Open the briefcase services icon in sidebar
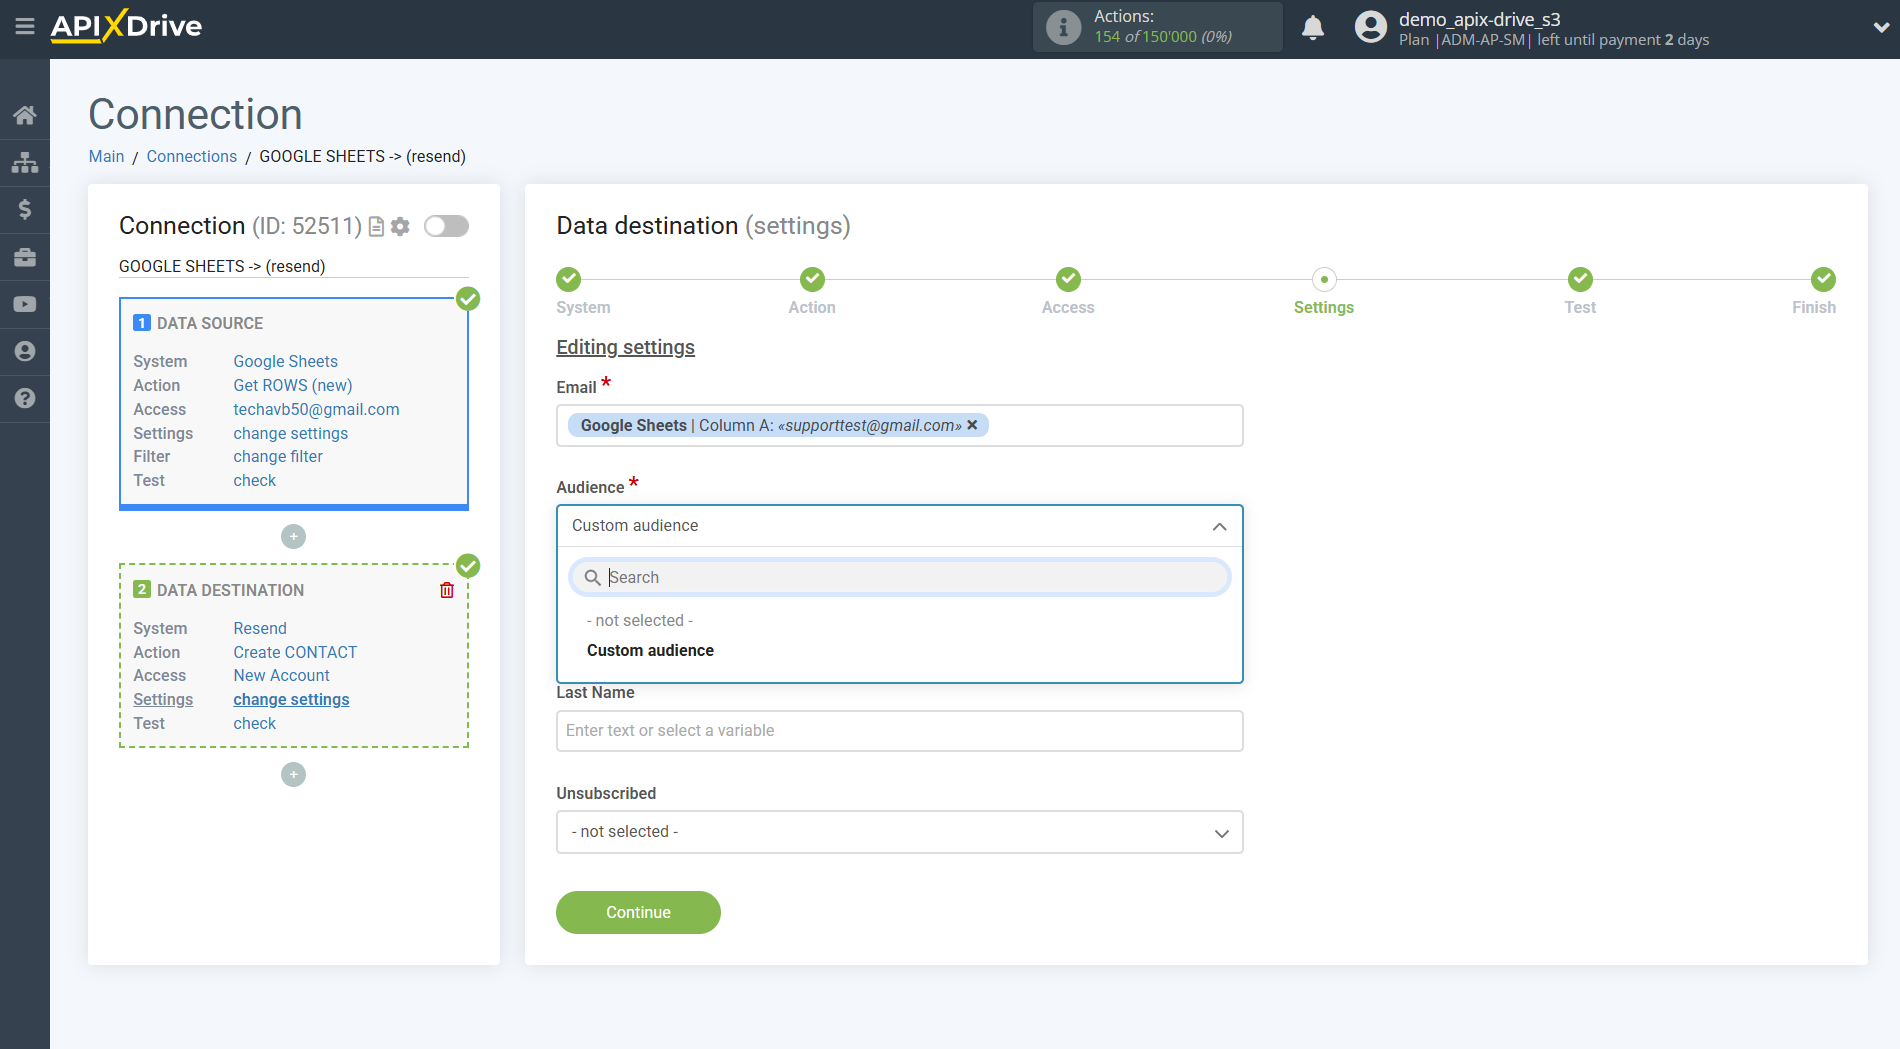Screen dimensions: 1900x1049 click(x=25, y=256)
